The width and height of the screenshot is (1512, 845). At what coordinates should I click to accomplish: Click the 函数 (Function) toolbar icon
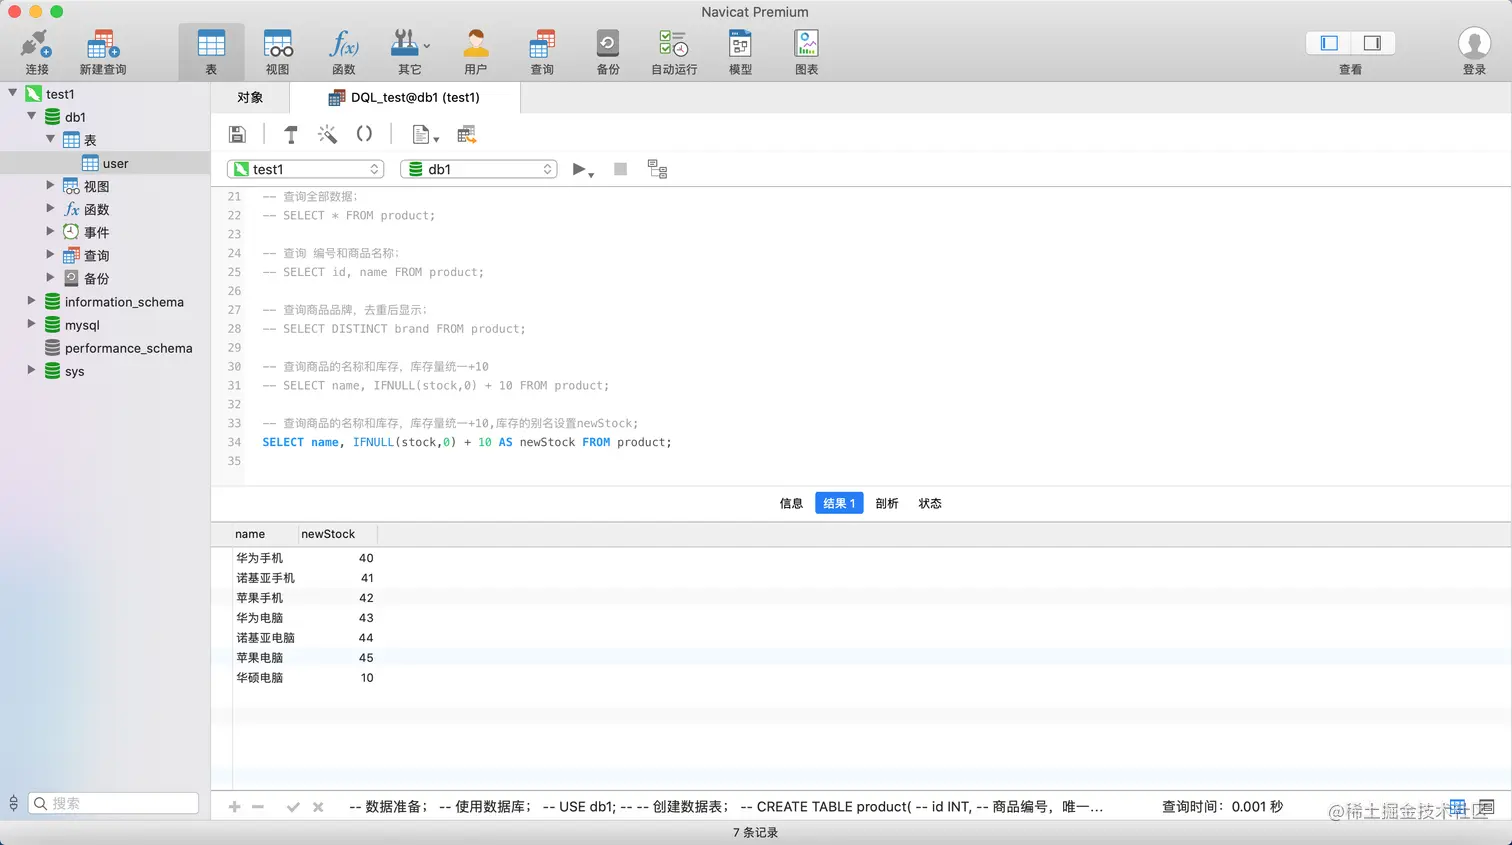(344, 52)
